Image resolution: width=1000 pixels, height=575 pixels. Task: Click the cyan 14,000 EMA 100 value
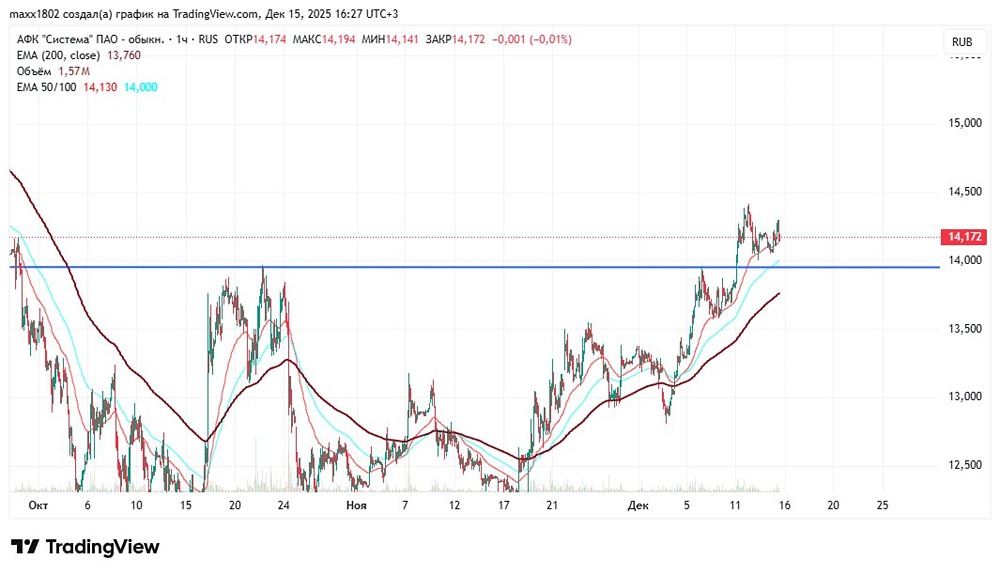click(141, 87)
